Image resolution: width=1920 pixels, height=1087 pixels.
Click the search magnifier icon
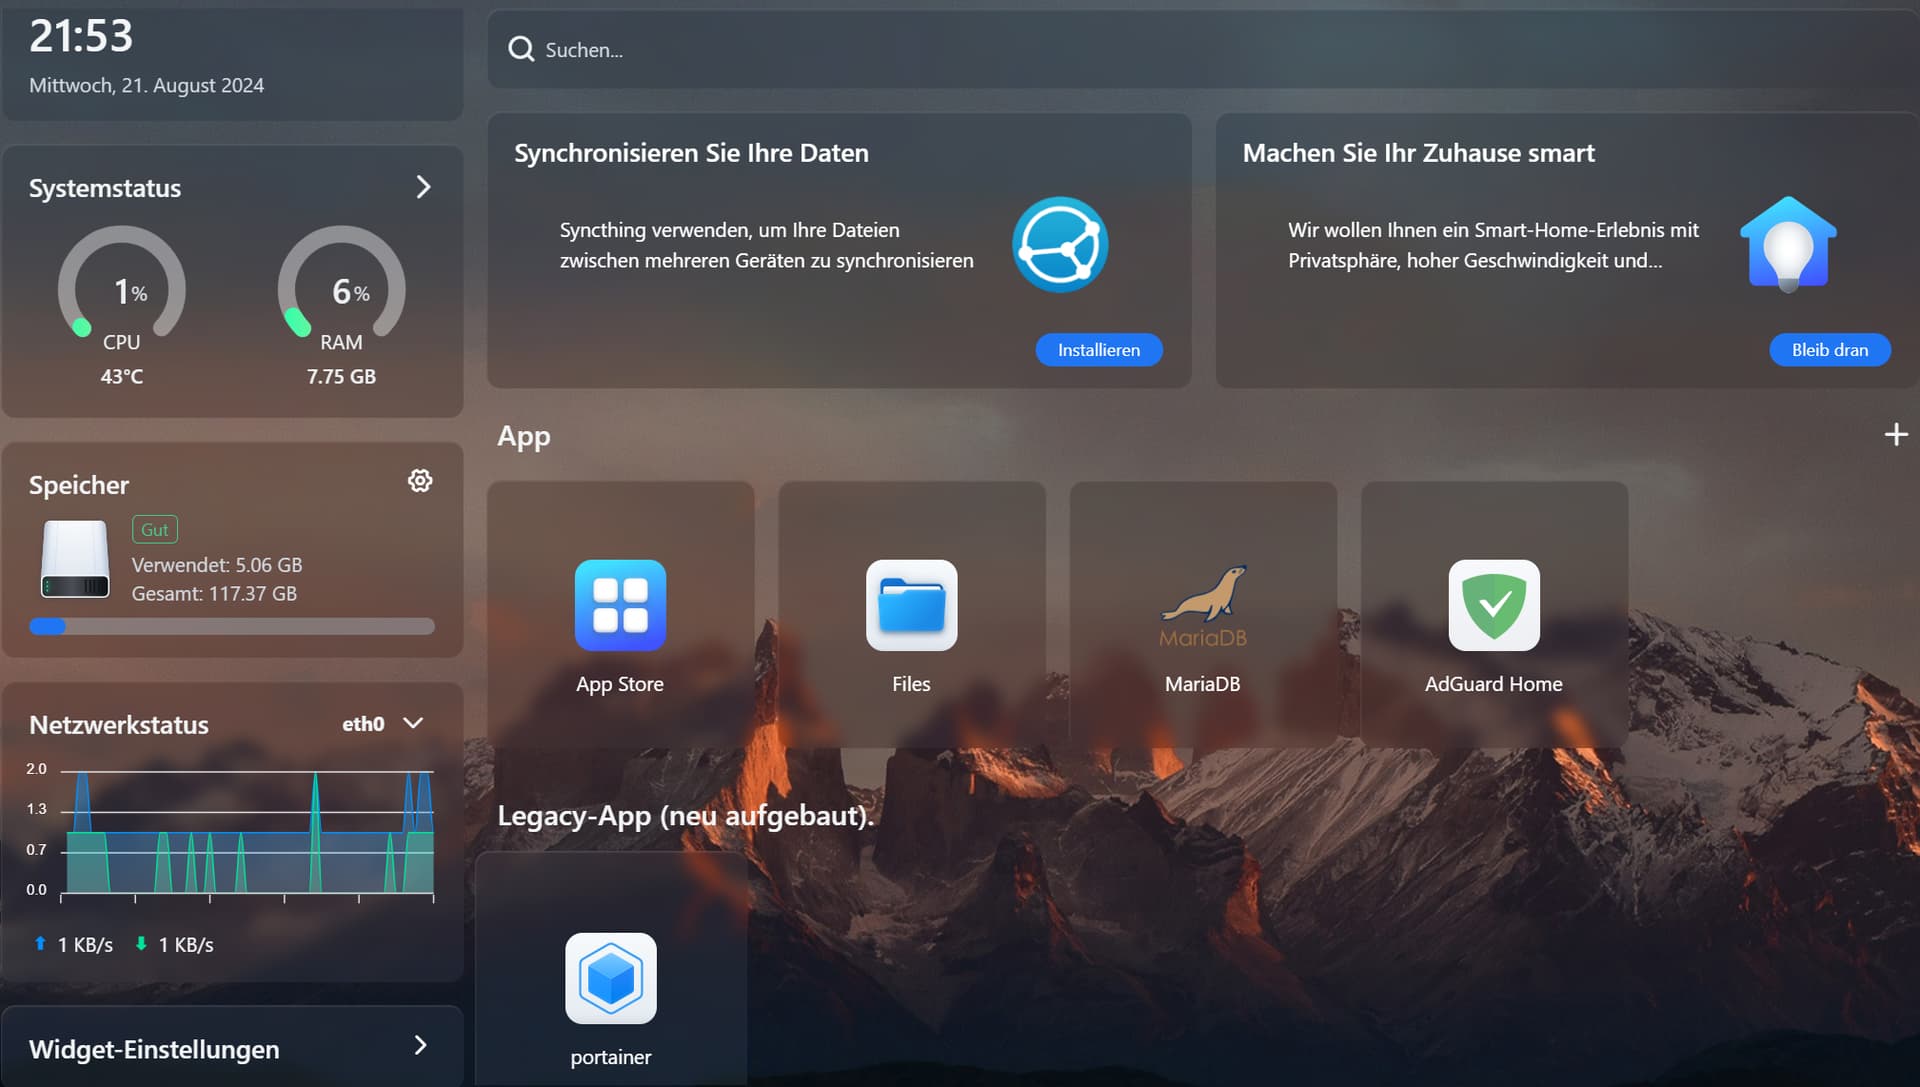coord(521,49)
